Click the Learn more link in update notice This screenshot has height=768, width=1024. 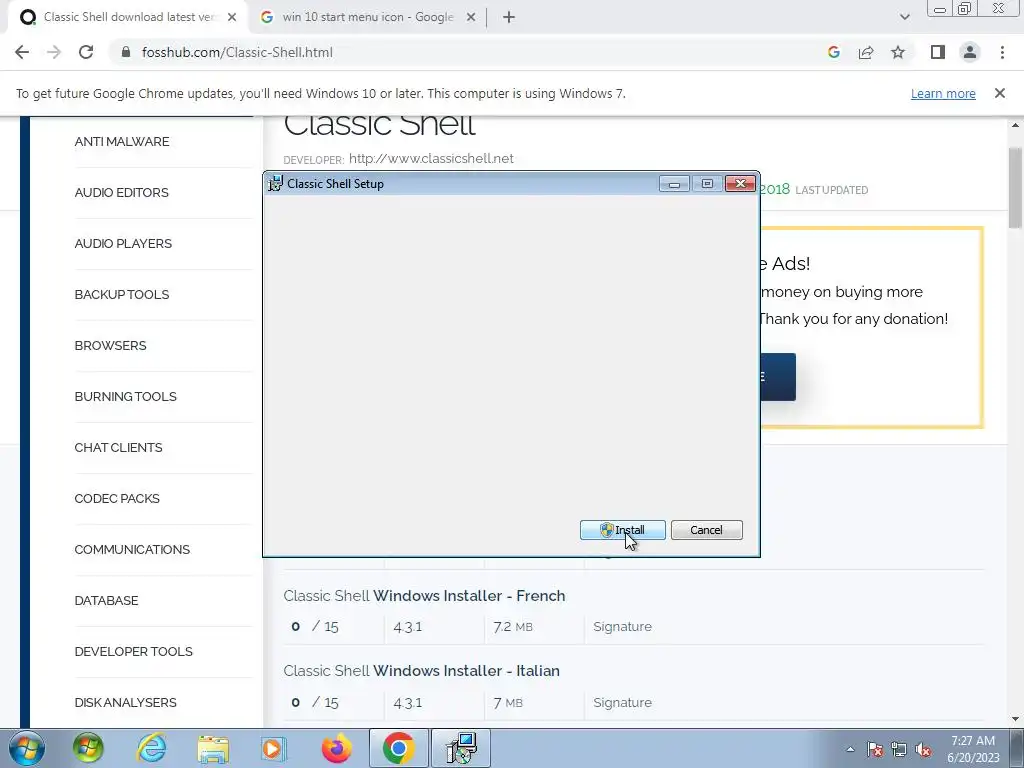[x=943, y=93]
